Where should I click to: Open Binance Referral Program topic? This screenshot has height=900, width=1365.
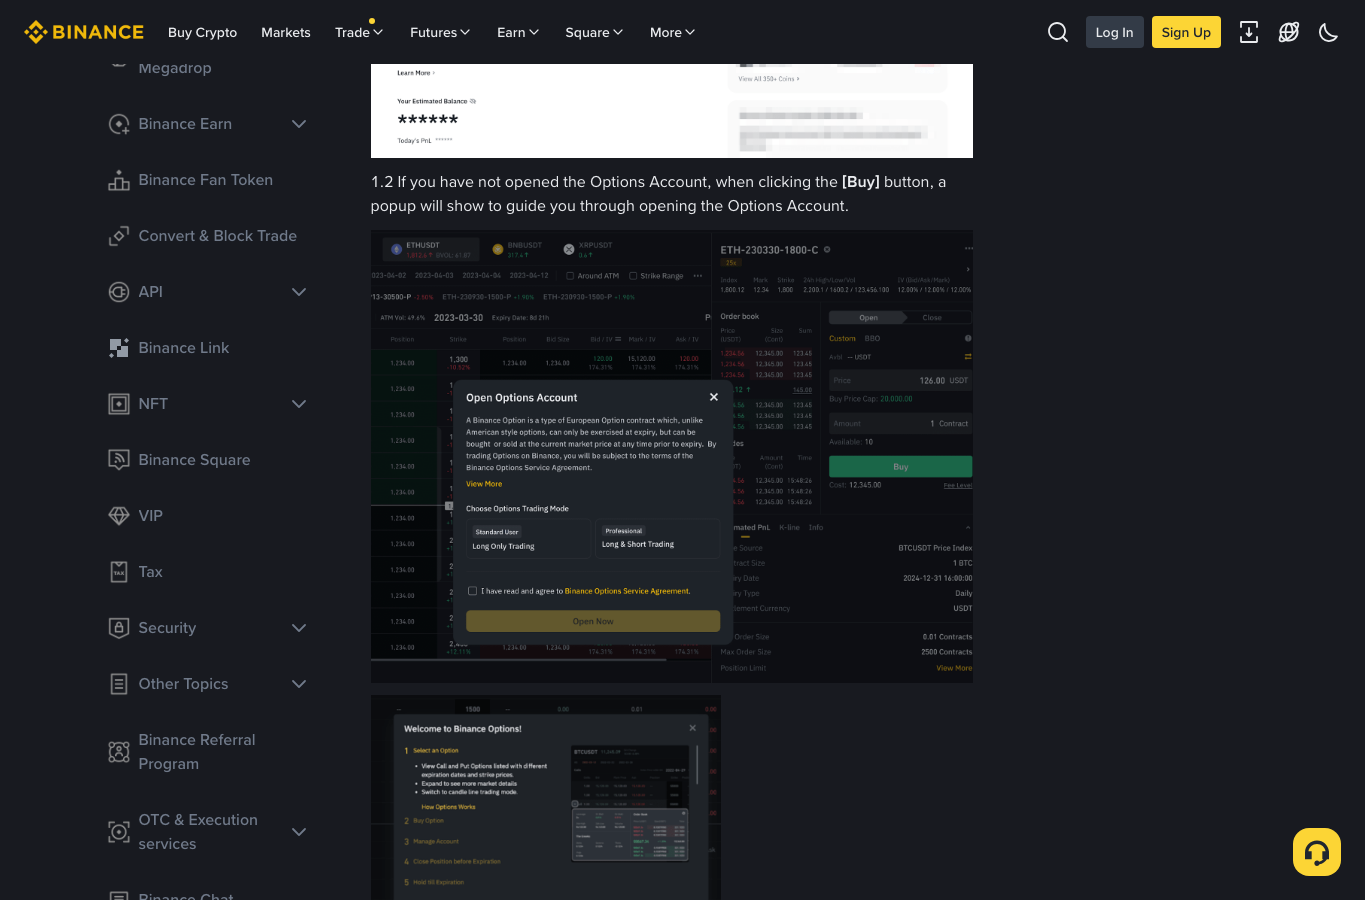[197, 752]
